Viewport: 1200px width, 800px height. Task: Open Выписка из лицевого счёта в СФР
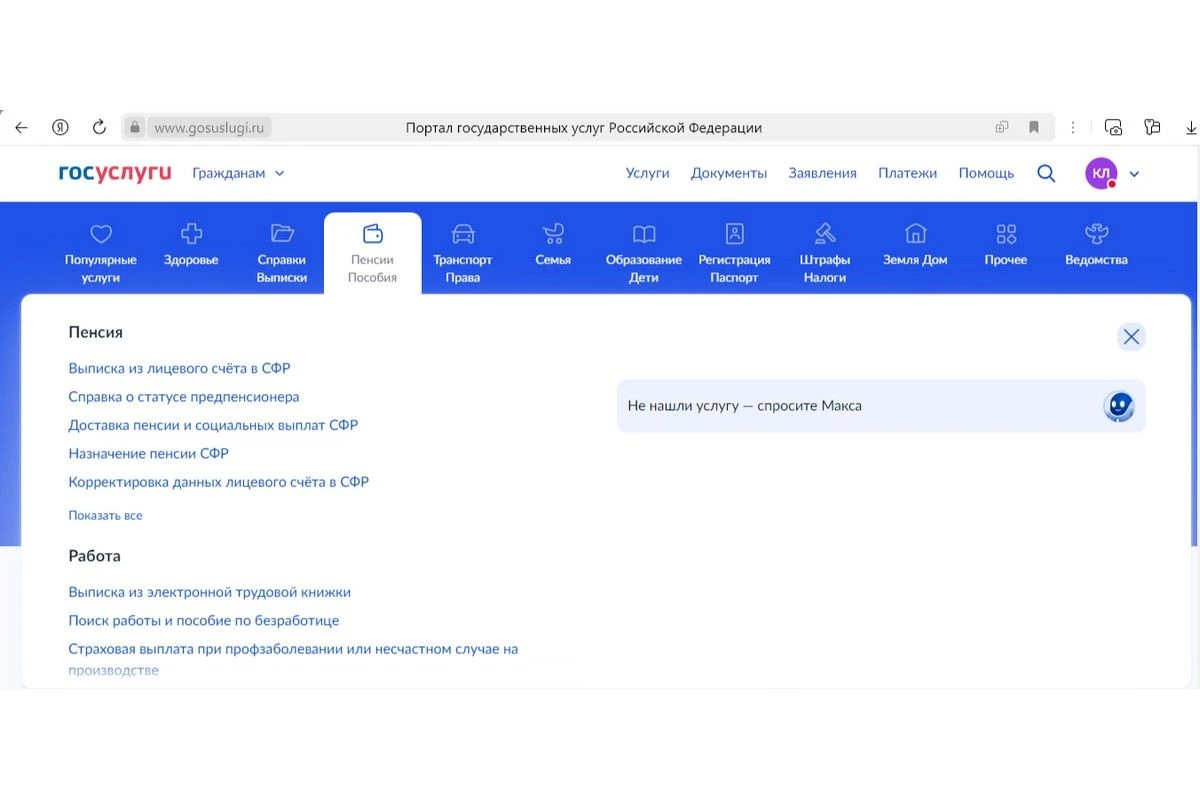click(179, 368)
